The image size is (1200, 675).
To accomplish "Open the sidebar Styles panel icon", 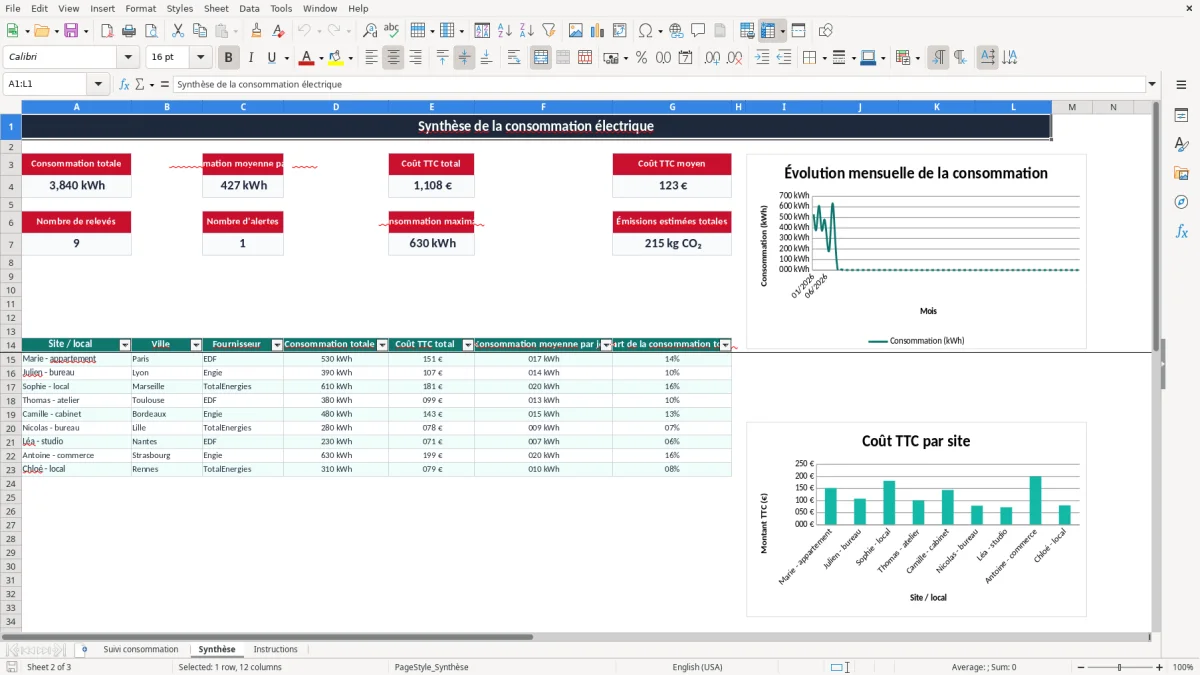I will tap(1181, 145).
